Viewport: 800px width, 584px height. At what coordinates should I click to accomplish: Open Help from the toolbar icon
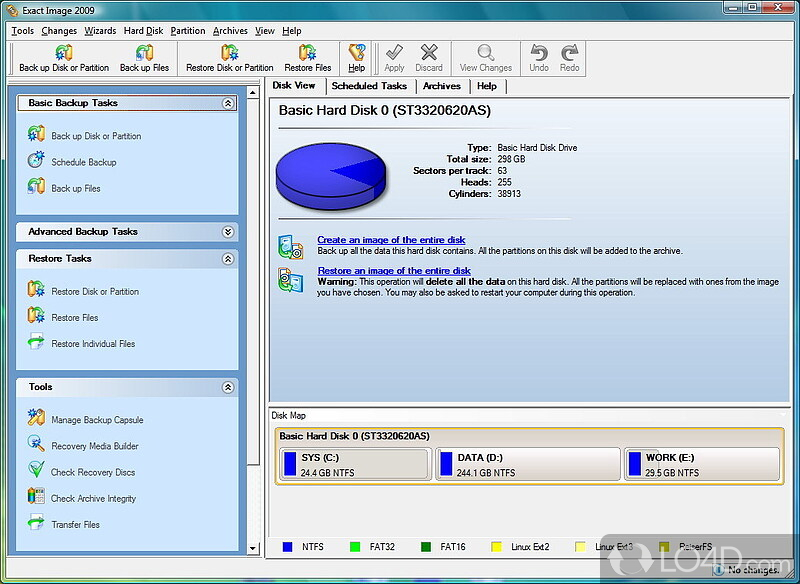[356, 52]
